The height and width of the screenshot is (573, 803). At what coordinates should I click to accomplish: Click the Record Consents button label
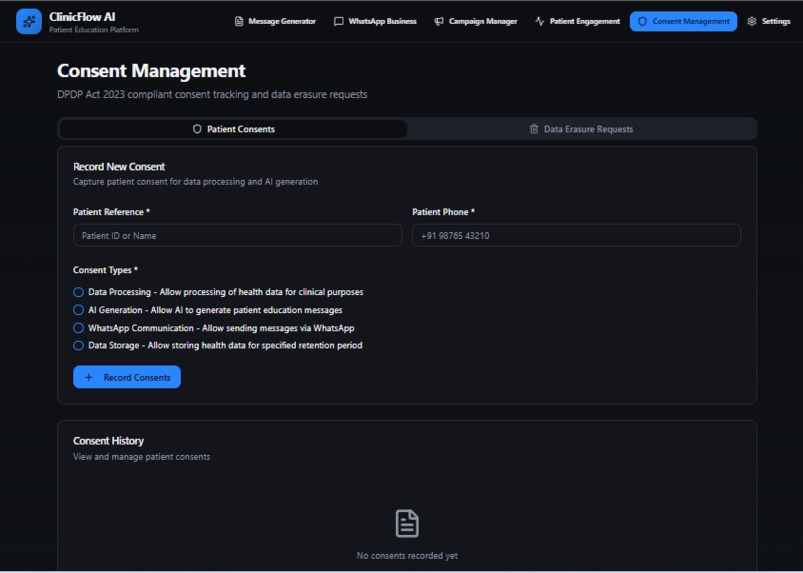(x=137, y=377)
